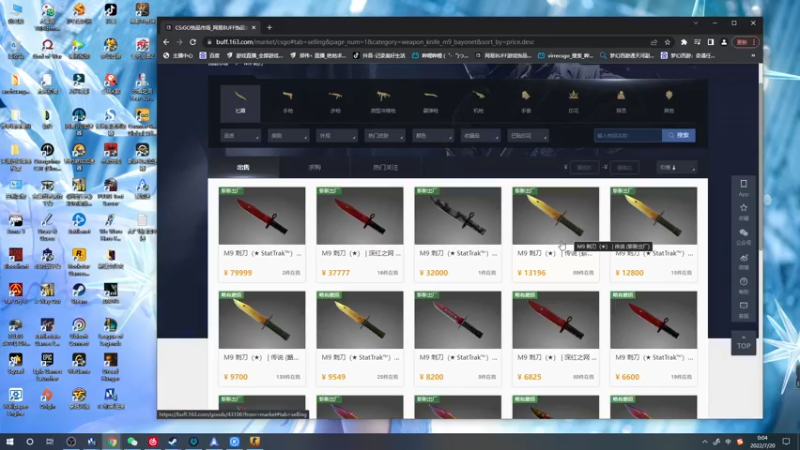Open the App download sidebar icon

743,187
